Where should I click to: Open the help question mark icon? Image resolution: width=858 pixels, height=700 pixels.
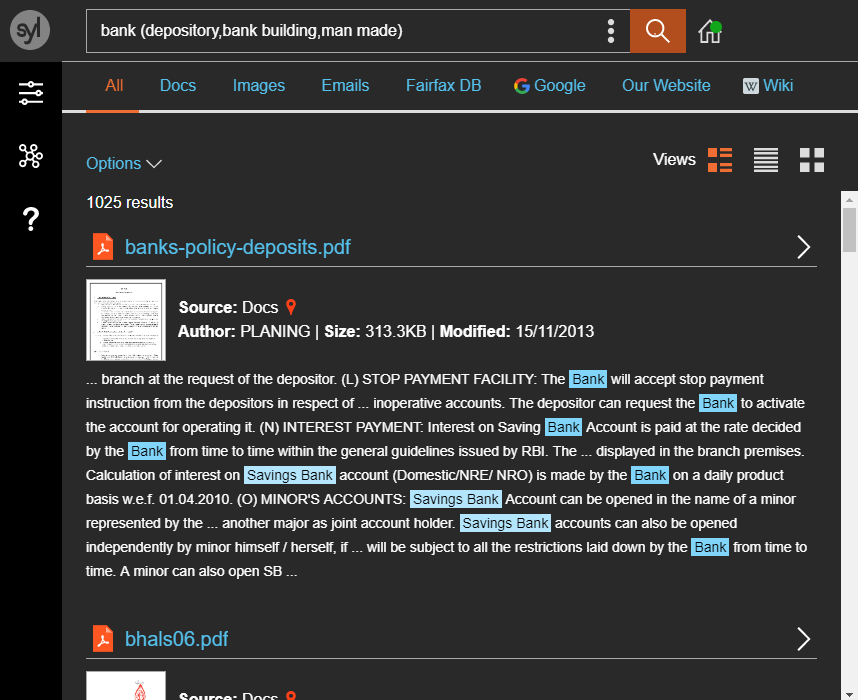[x=30, y=219]
